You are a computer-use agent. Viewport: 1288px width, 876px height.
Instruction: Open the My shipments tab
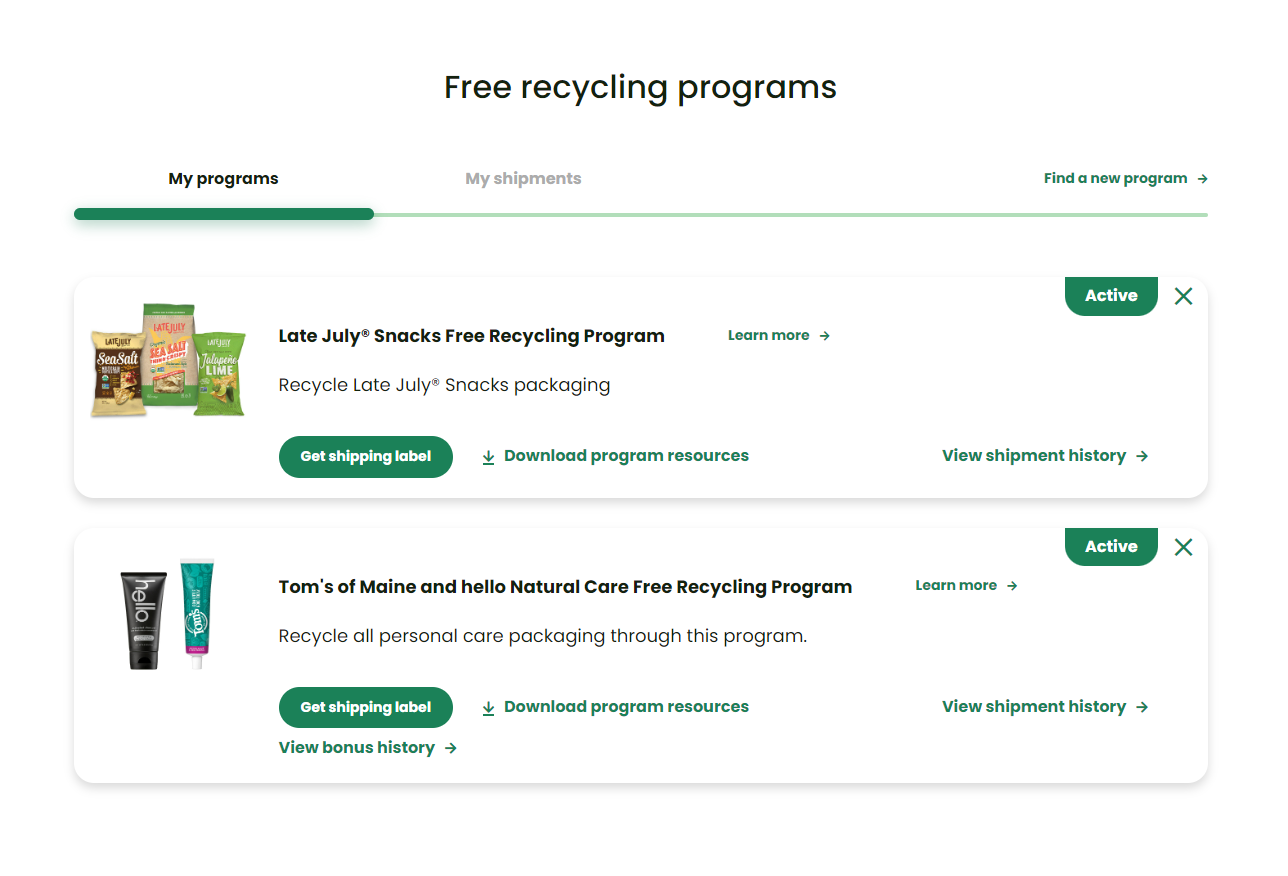click(x=523, y=179)
